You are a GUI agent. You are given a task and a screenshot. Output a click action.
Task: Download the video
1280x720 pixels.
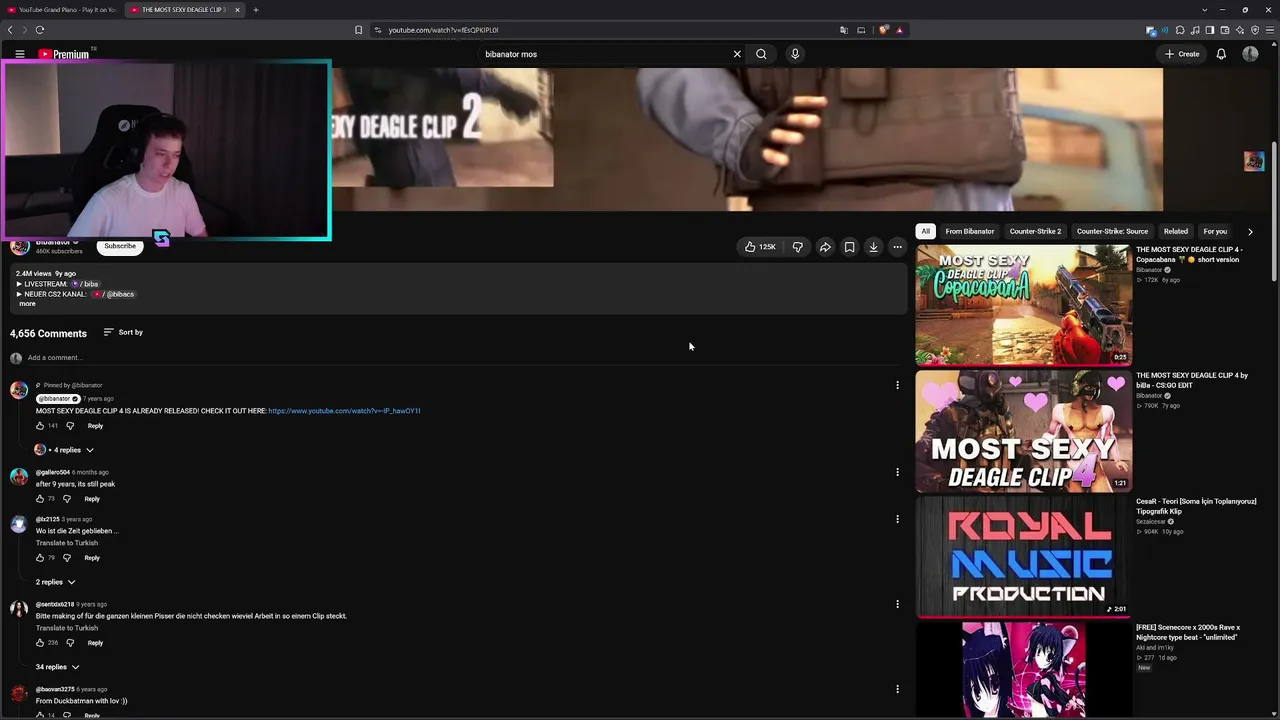pyautogui.click(x=873, y=247)
